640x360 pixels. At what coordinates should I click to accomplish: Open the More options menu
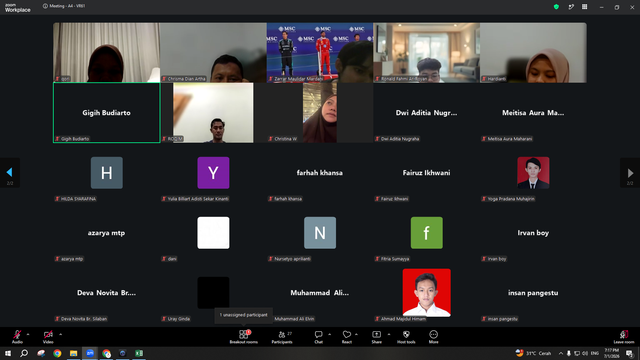(x=433, y=337)
